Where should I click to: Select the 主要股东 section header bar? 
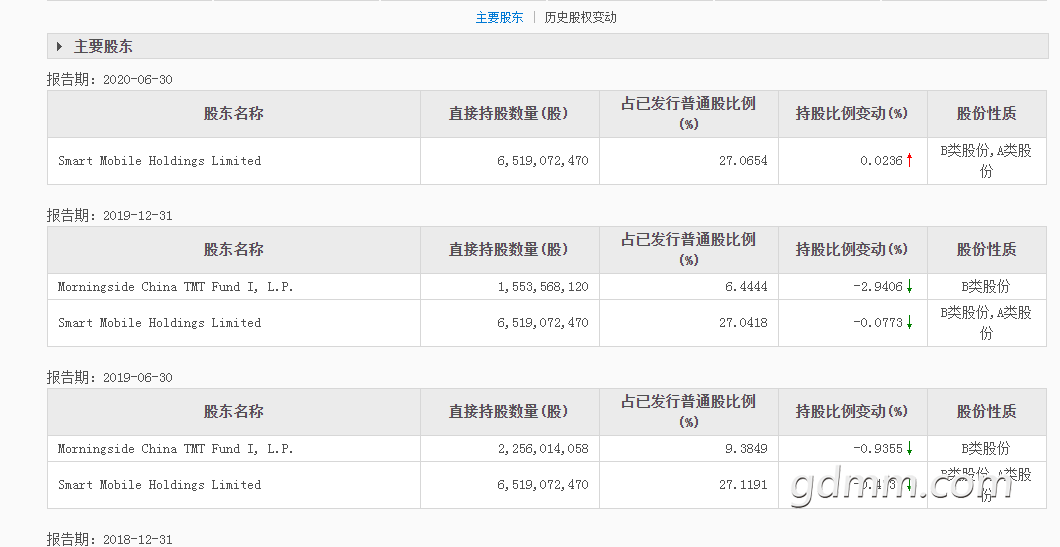(548, 47)
